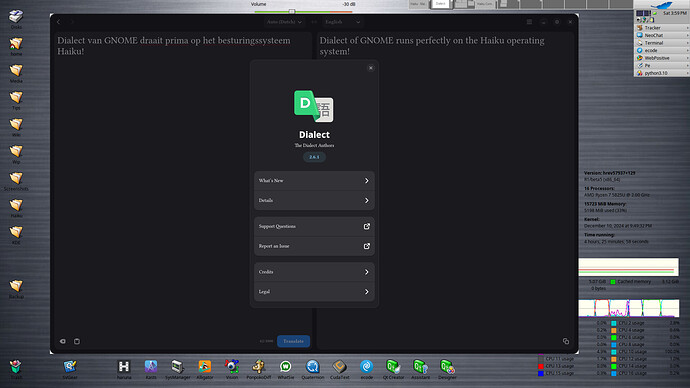Open the Disks desktop icon
Image resolution: width=690 pixels, height=388 pixels.
tap(16, 19)
